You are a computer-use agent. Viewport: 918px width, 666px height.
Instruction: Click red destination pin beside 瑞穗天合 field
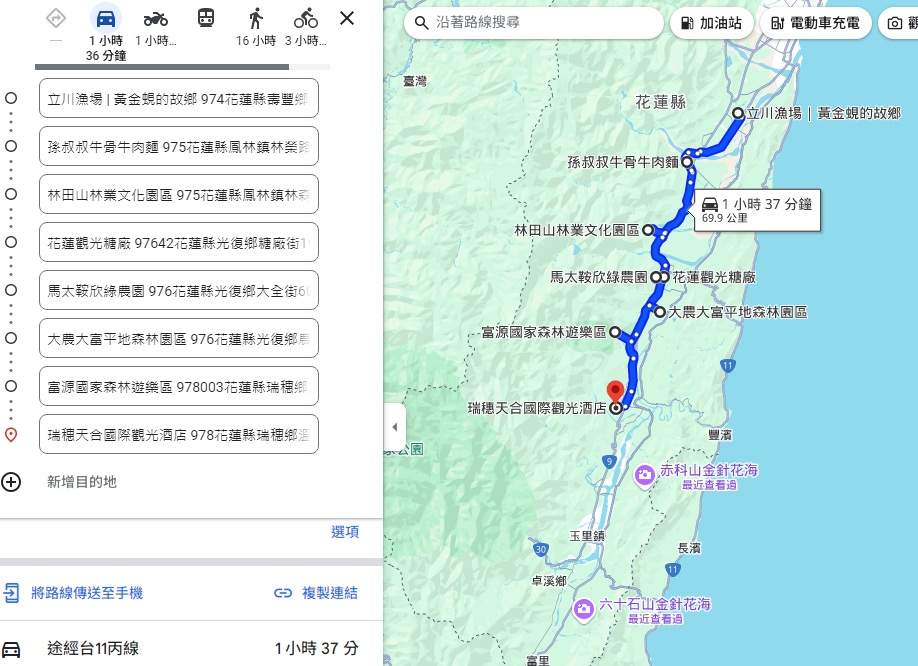(x=11, y=435)
